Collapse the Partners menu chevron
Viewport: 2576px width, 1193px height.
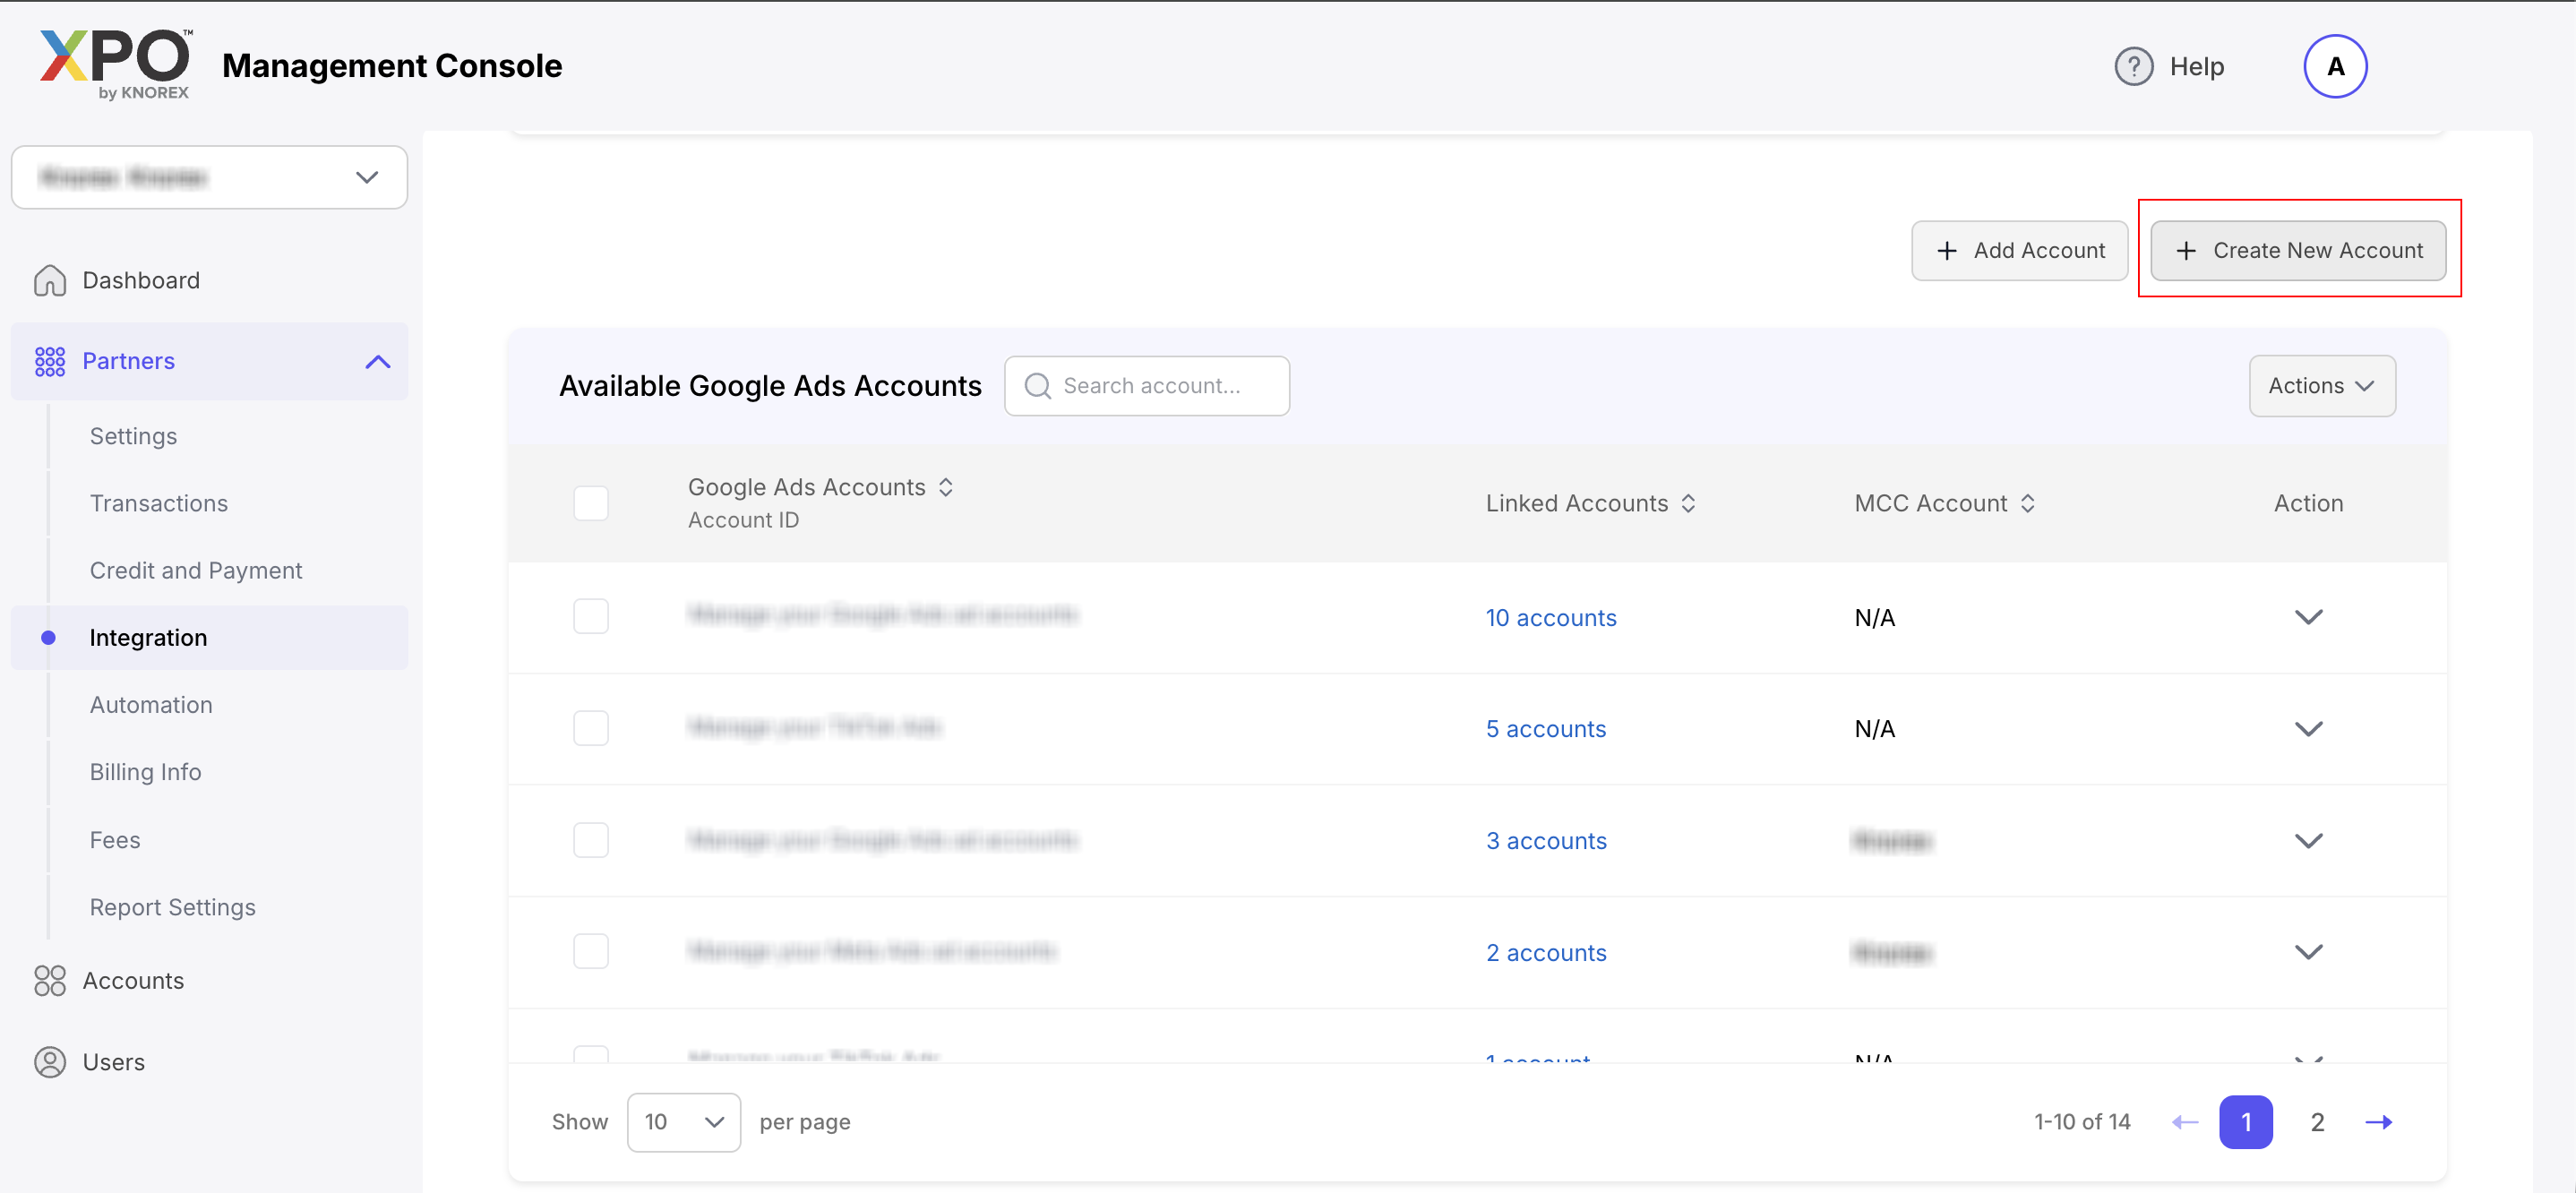[x=377, y=361]
